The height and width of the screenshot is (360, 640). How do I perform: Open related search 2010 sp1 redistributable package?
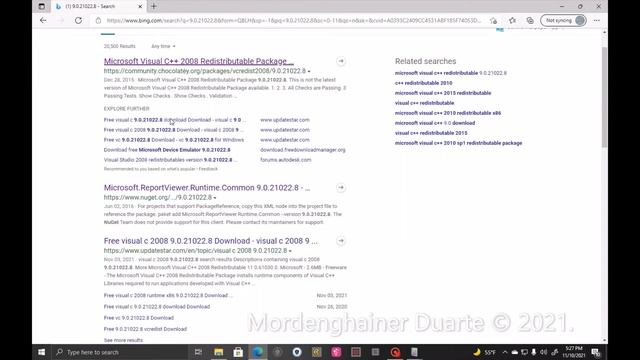point(458,143)
